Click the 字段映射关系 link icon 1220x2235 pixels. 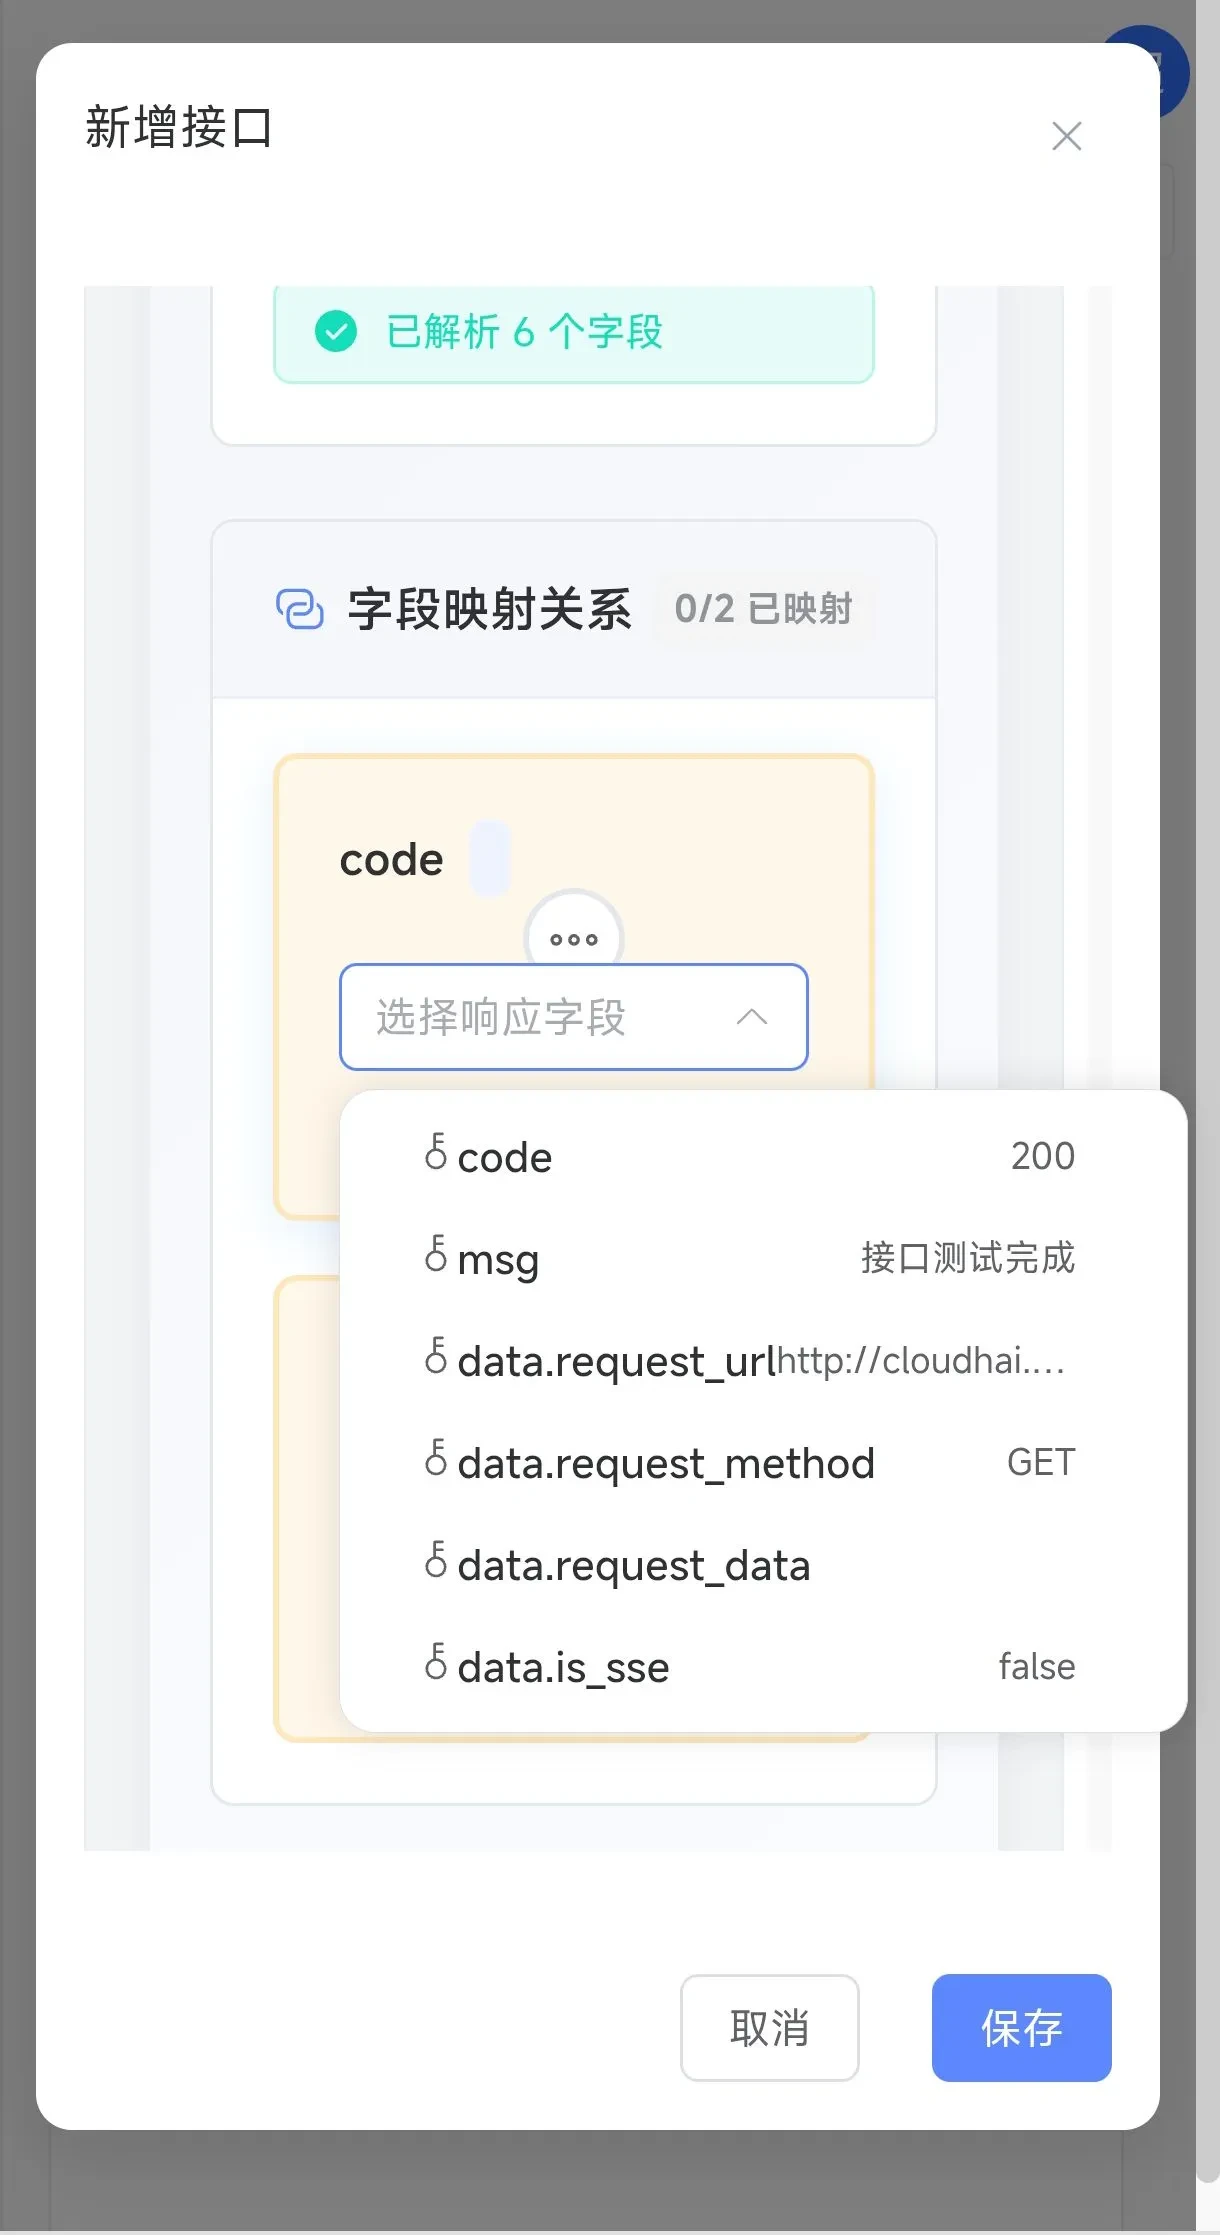pos(299,609)
